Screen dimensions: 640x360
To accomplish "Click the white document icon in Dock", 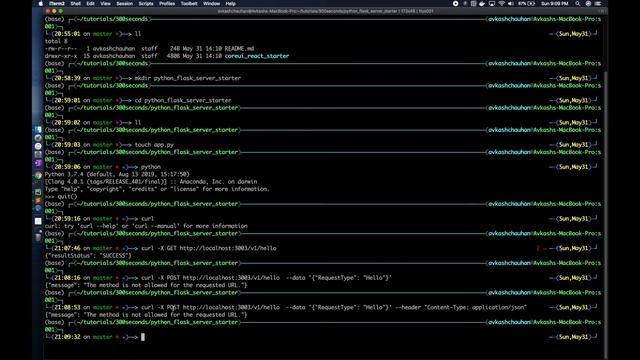I will [38, 221].
